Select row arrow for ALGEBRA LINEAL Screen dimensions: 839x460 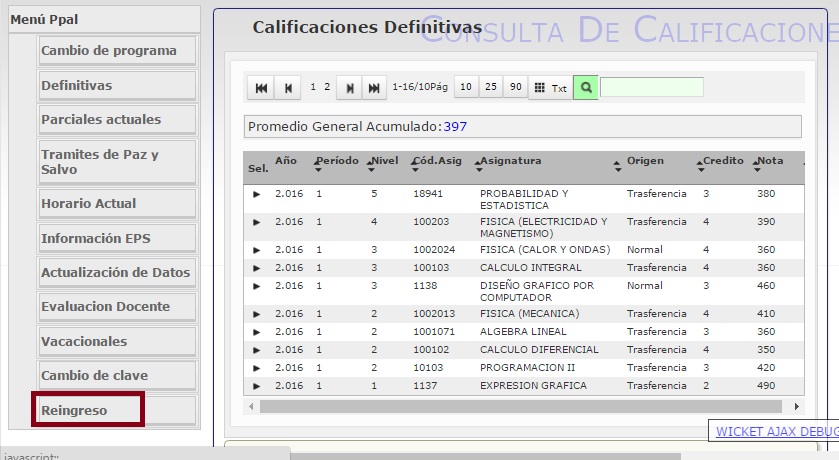pos(256,332)
